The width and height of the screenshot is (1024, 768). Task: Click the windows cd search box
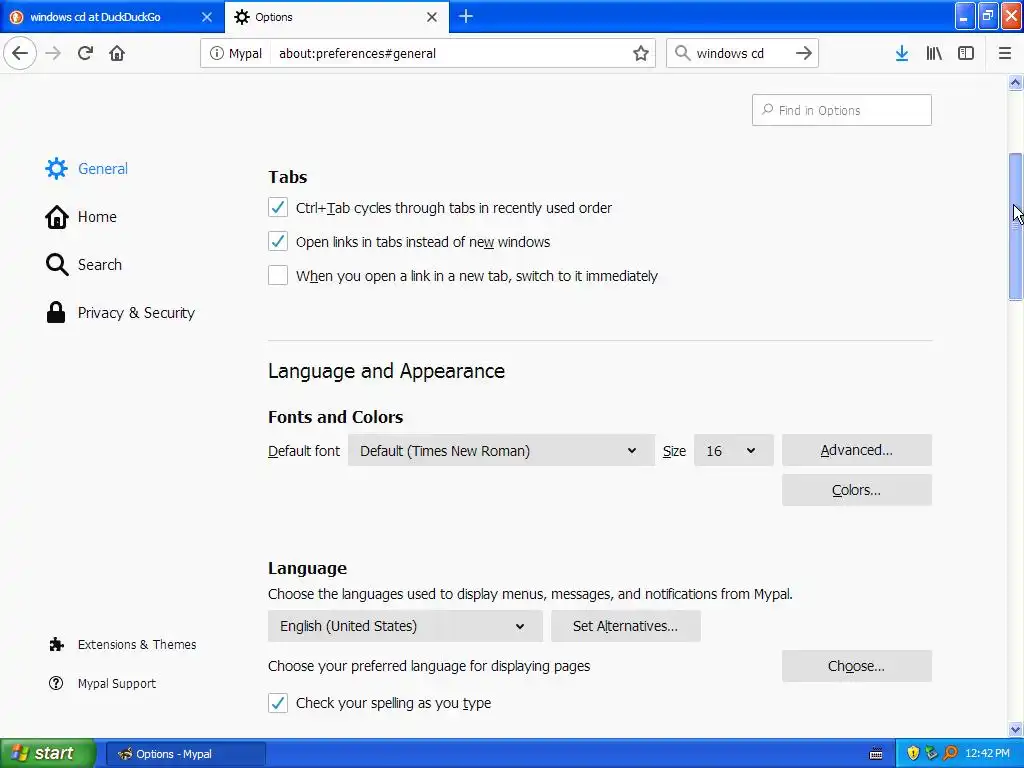click(x=743, y=54)
